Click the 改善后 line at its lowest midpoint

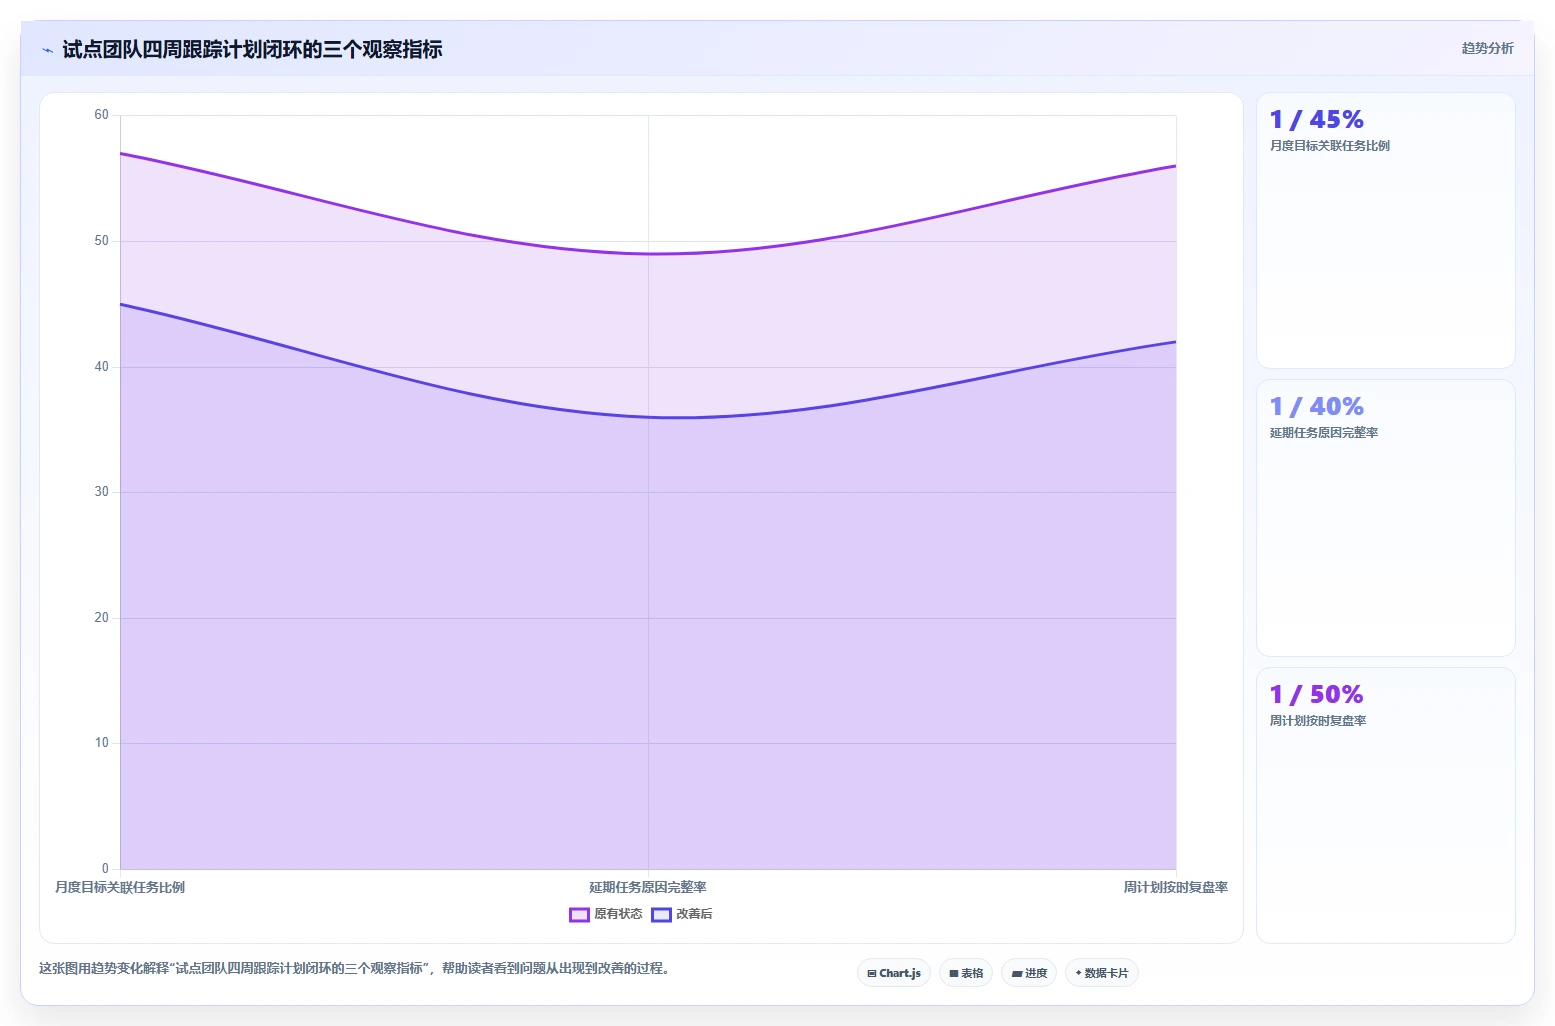click(x=676, y=417)
